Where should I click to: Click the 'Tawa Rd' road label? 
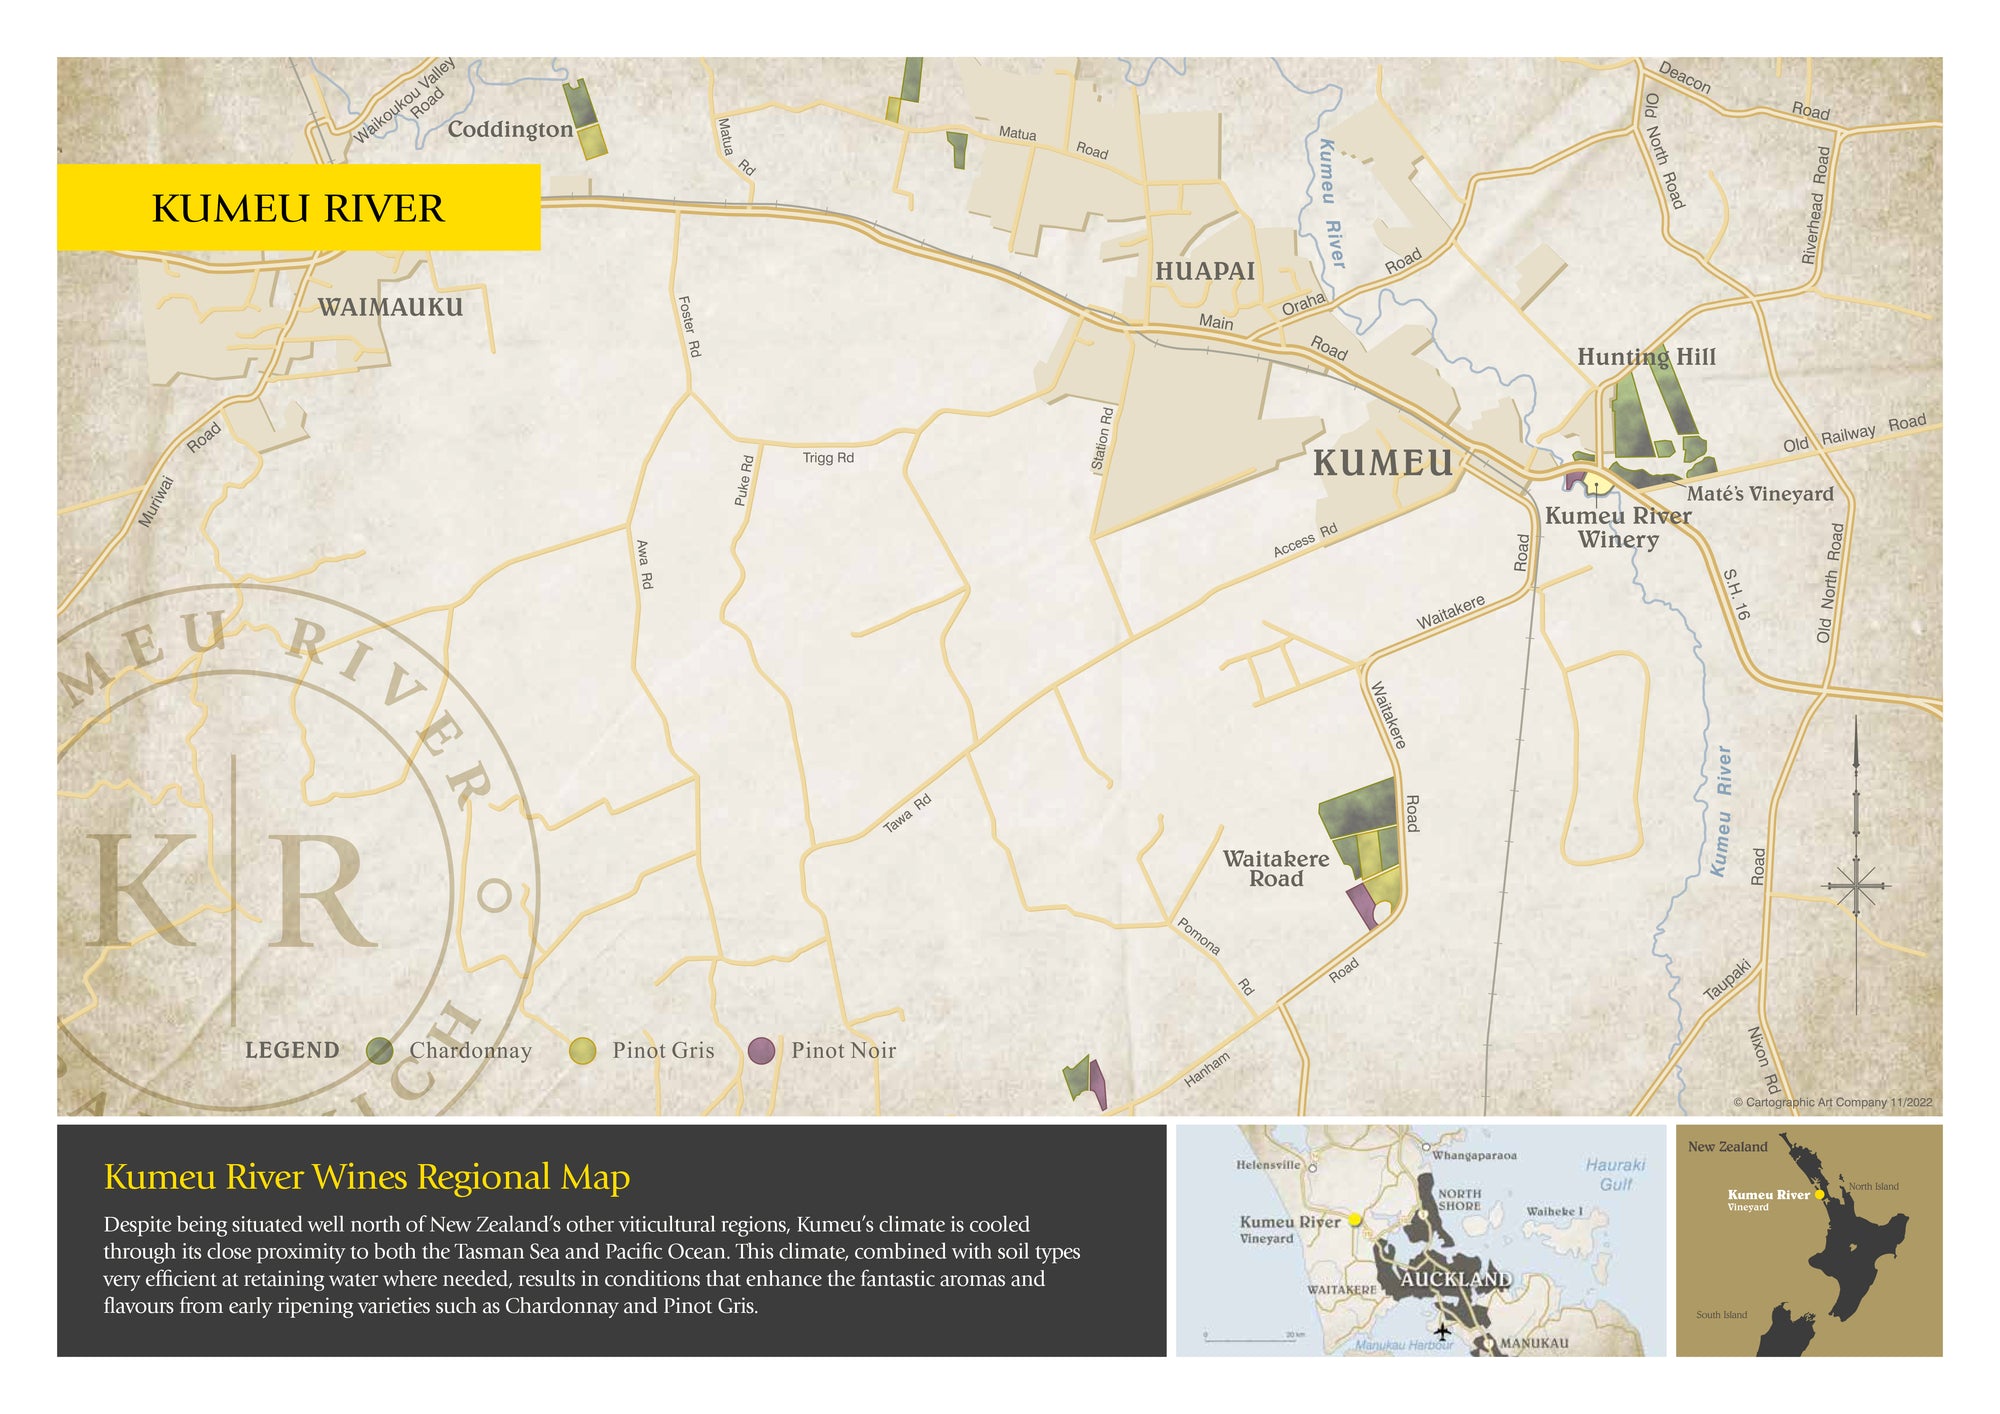coord(907,814)
